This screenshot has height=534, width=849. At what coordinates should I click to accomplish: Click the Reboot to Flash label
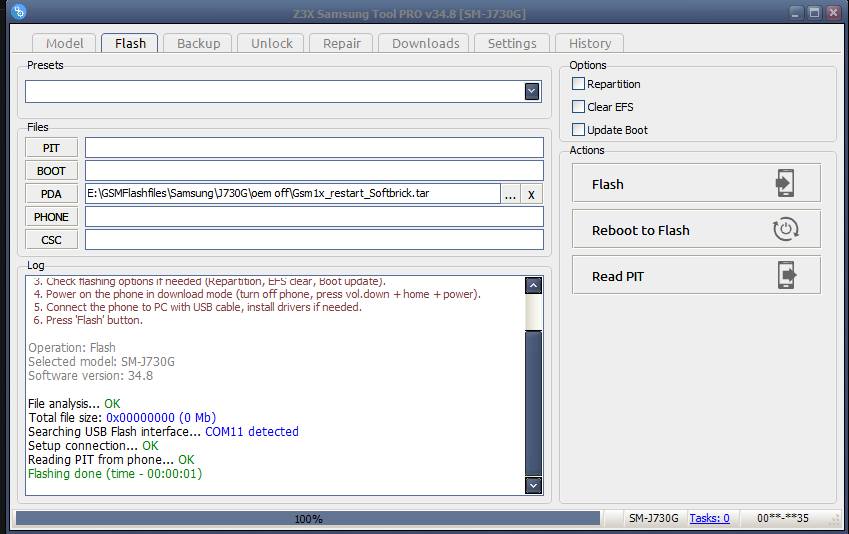point(641,231)
